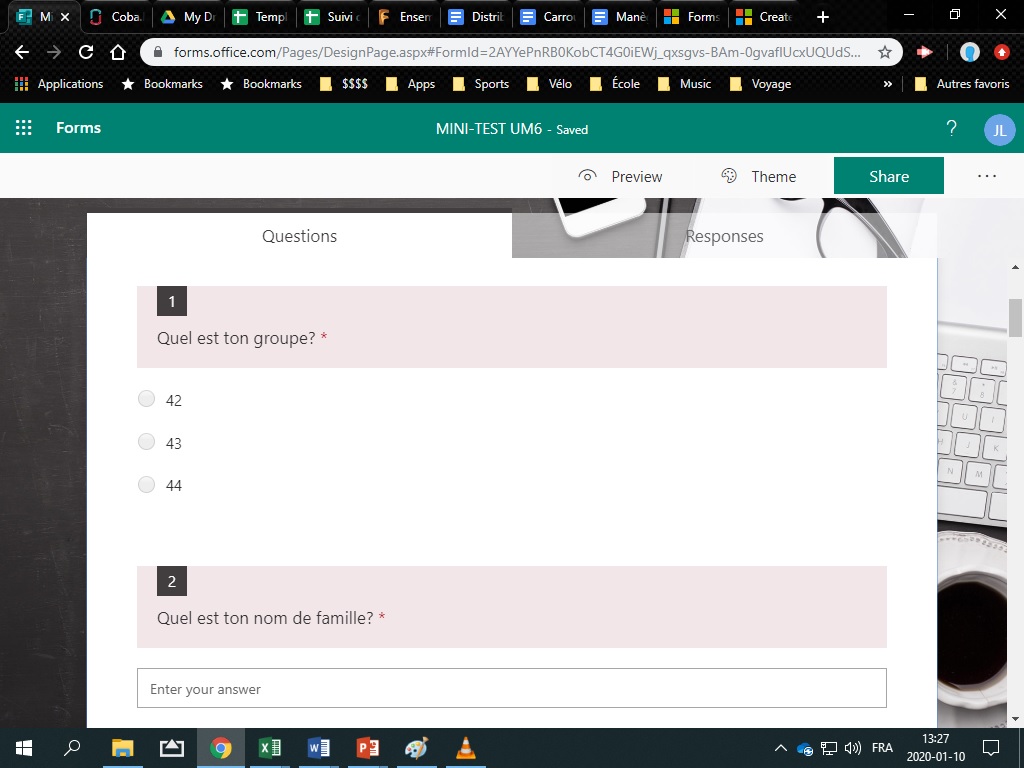Image resolution: width=1024 pixels, height=768 pixels.
Task: Open the Voyage bookmarks folder
Action: pos(760,84)
